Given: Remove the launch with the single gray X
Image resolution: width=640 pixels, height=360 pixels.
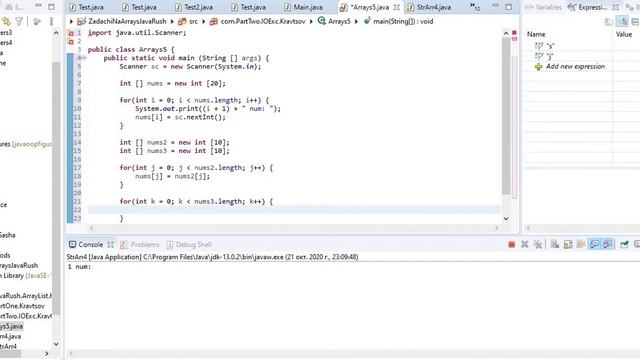Looking at the screenshot, I should (x=524, y=244).
